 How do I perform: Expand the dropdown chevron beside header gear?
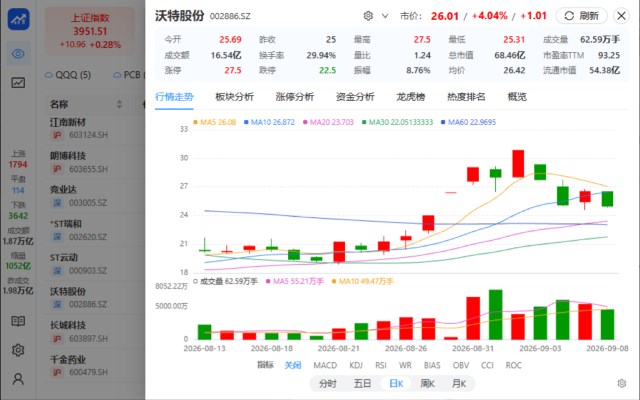point(385,16)
